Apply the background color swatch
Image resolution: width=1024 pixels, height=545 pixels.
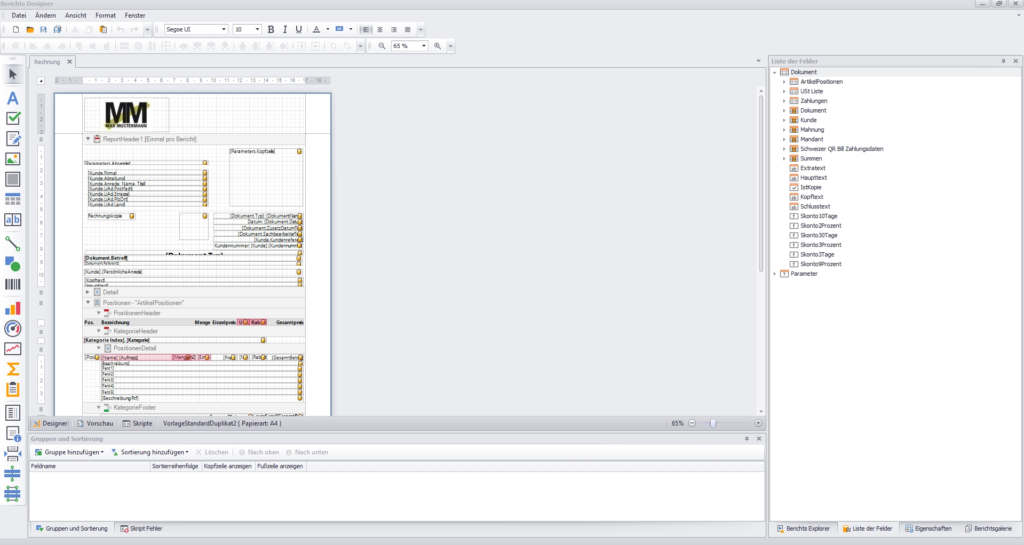(x=340, y=29)
